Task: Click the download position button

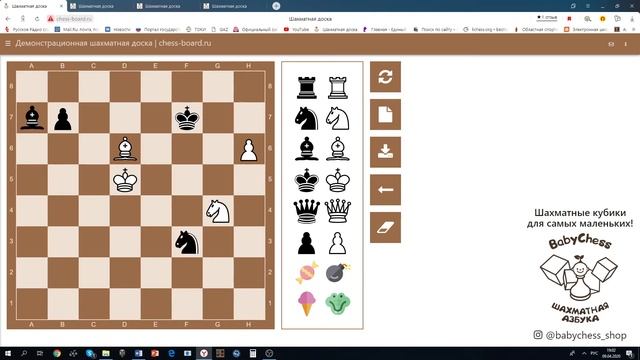Action: tap(385, 152)
